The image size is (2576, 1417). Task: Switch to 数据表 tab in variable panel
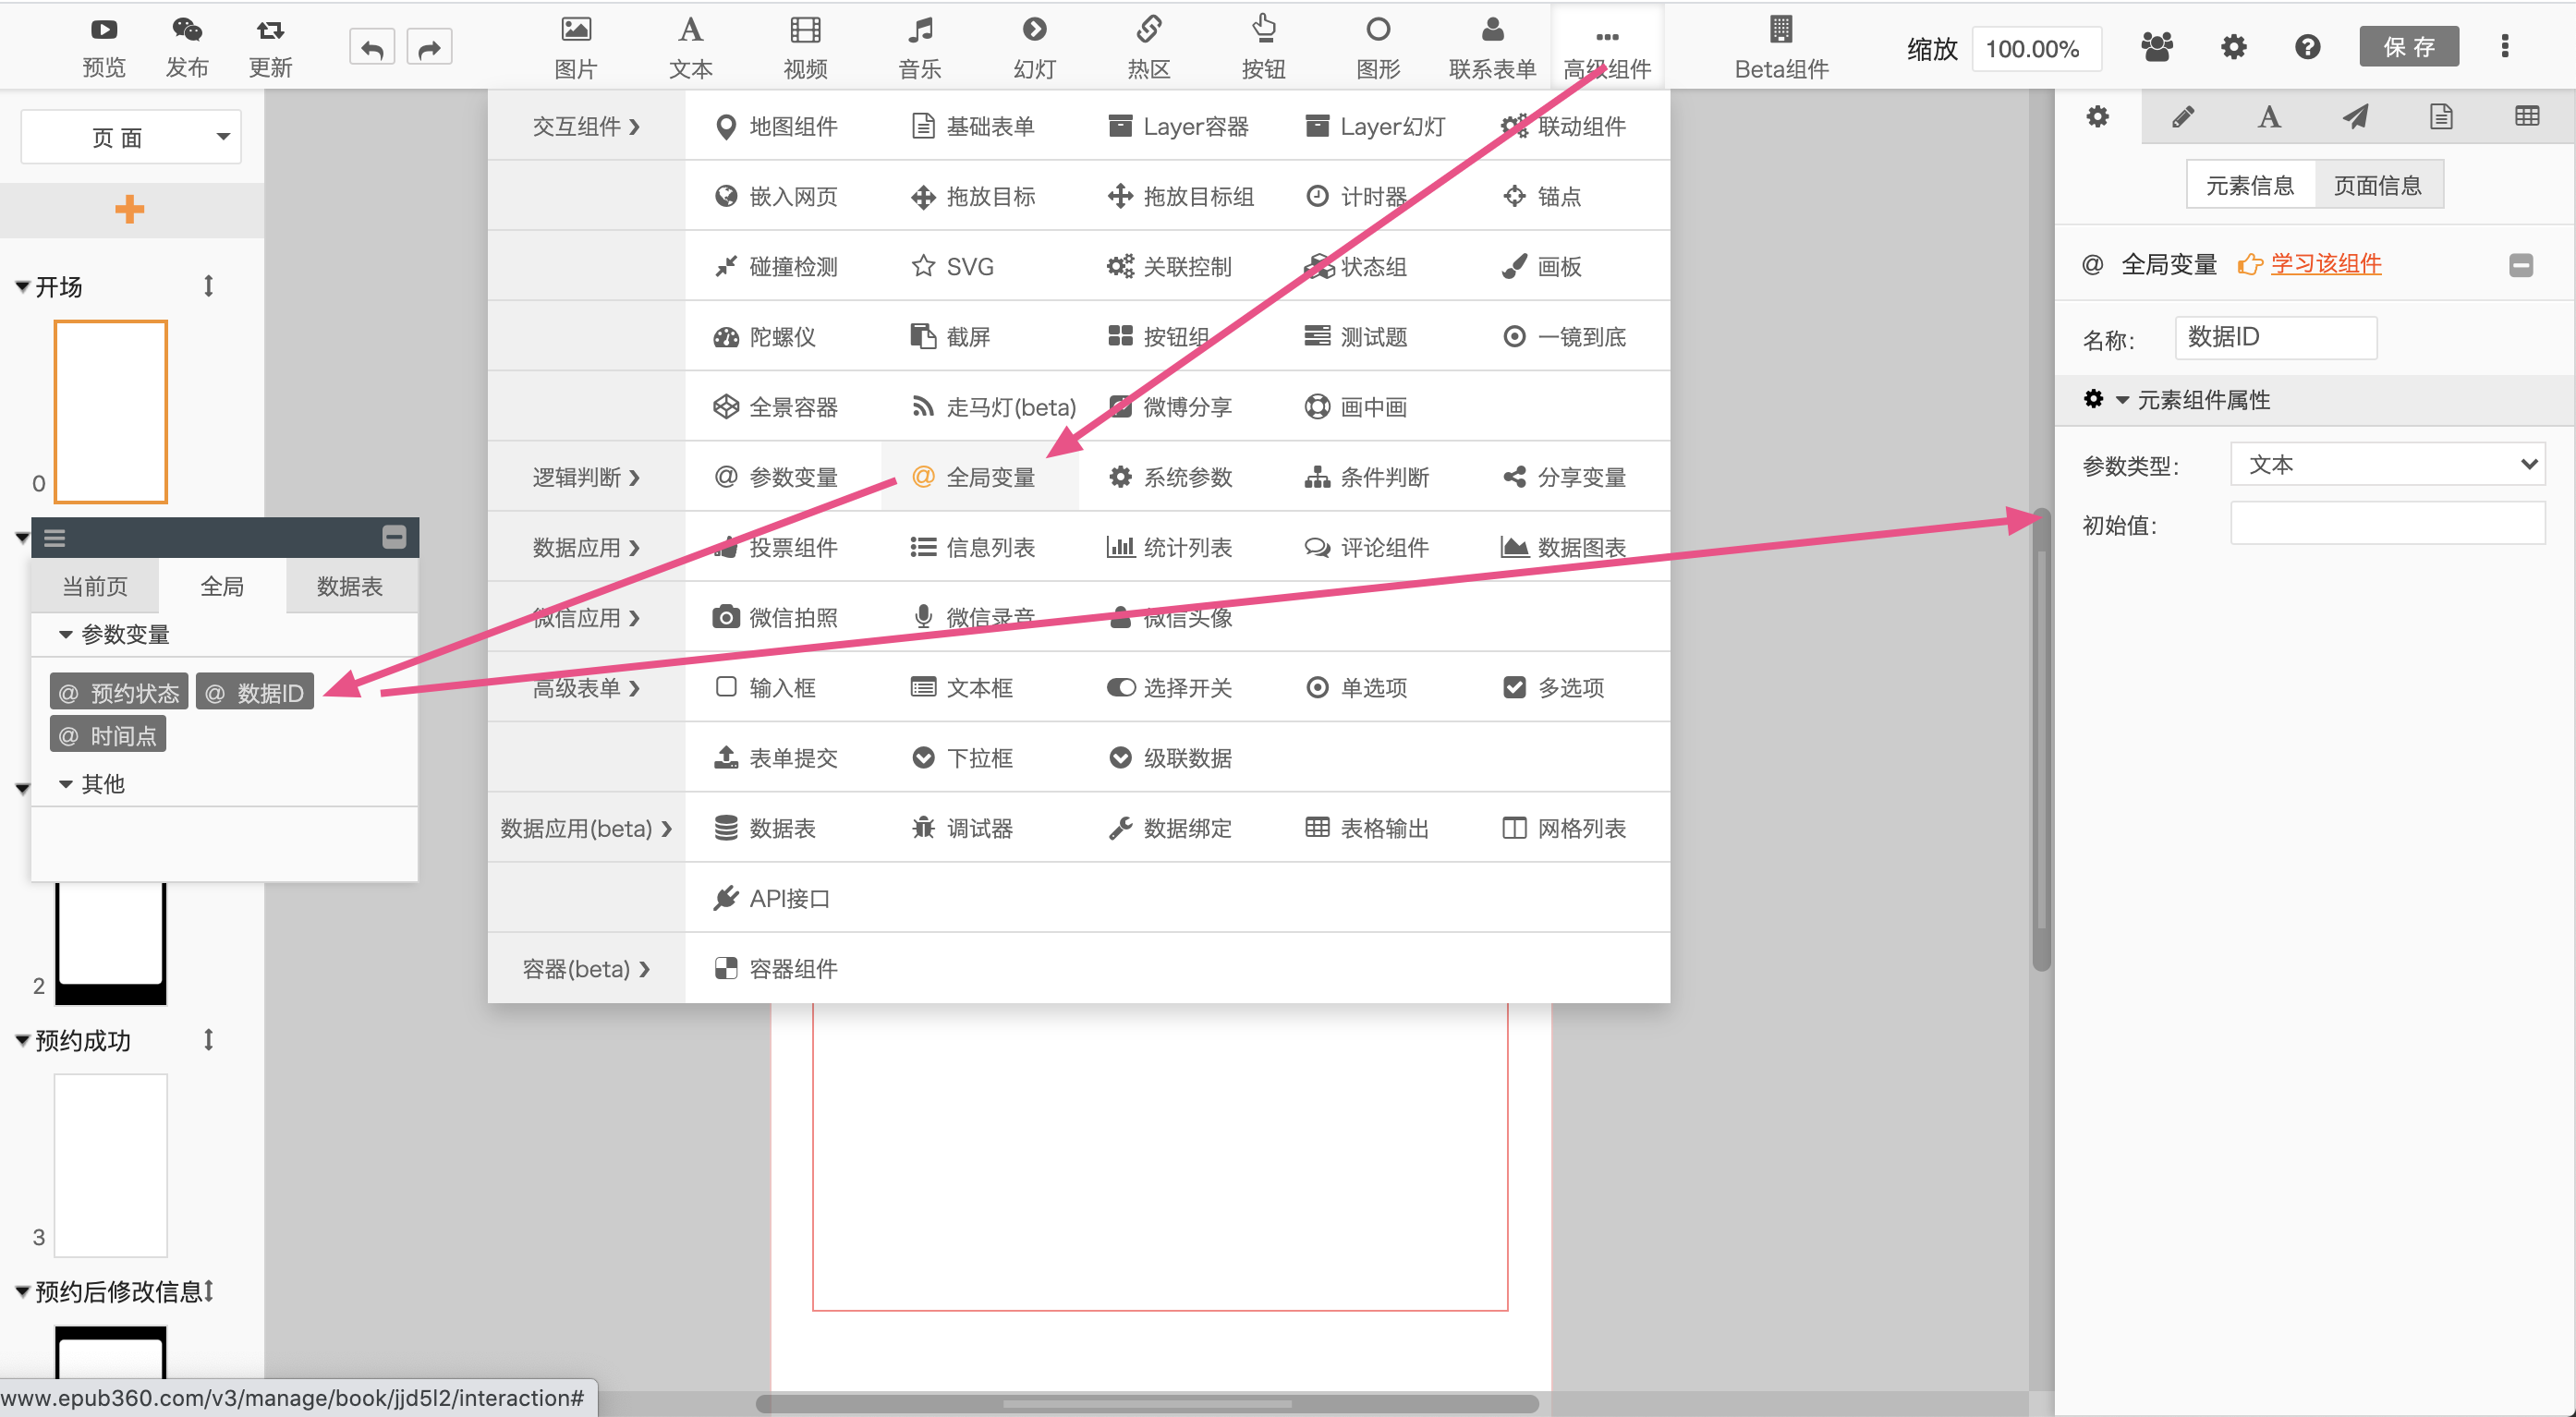pos(349,586)
